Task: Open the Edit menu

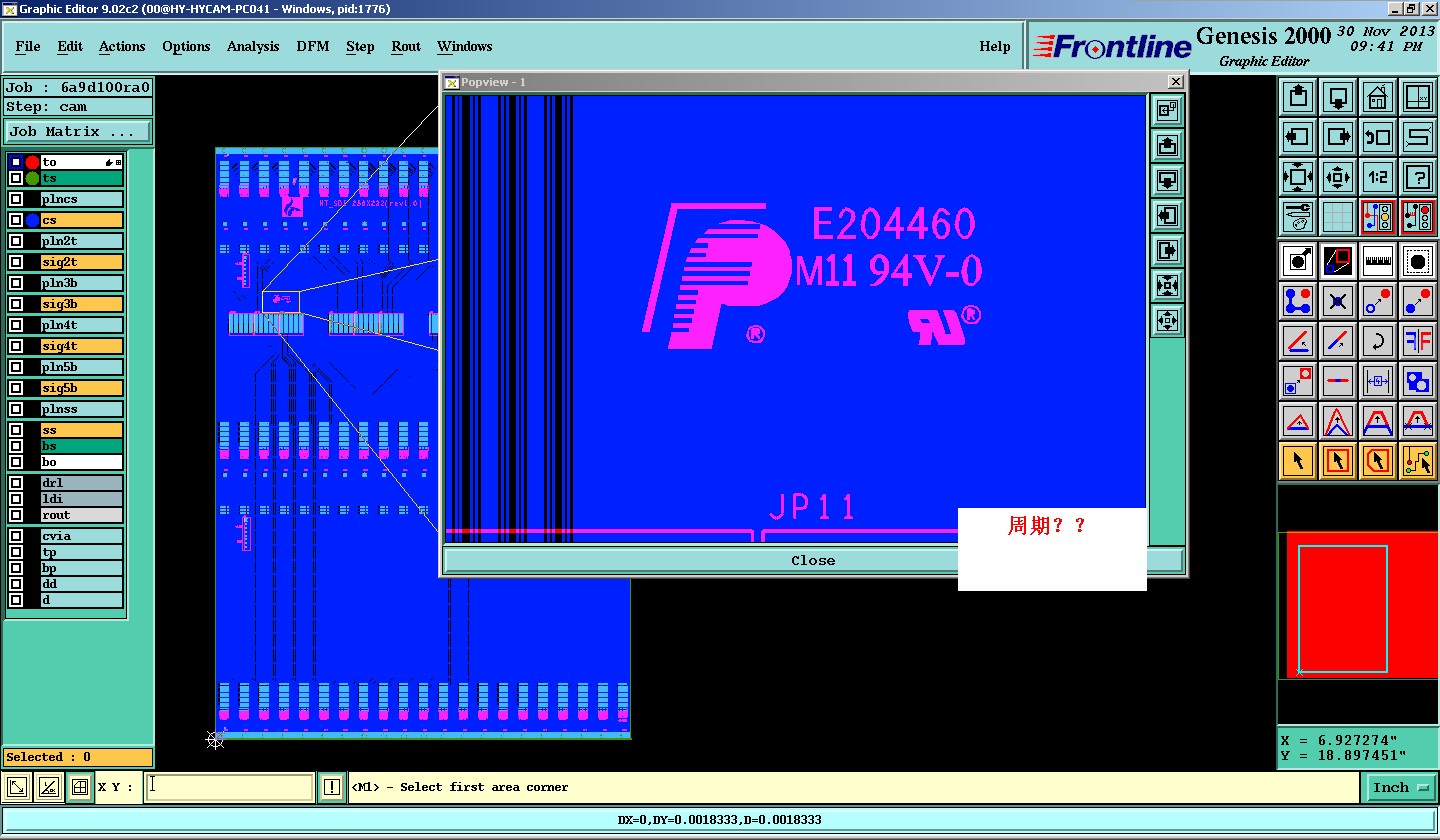Action: (x=70, y=46)
